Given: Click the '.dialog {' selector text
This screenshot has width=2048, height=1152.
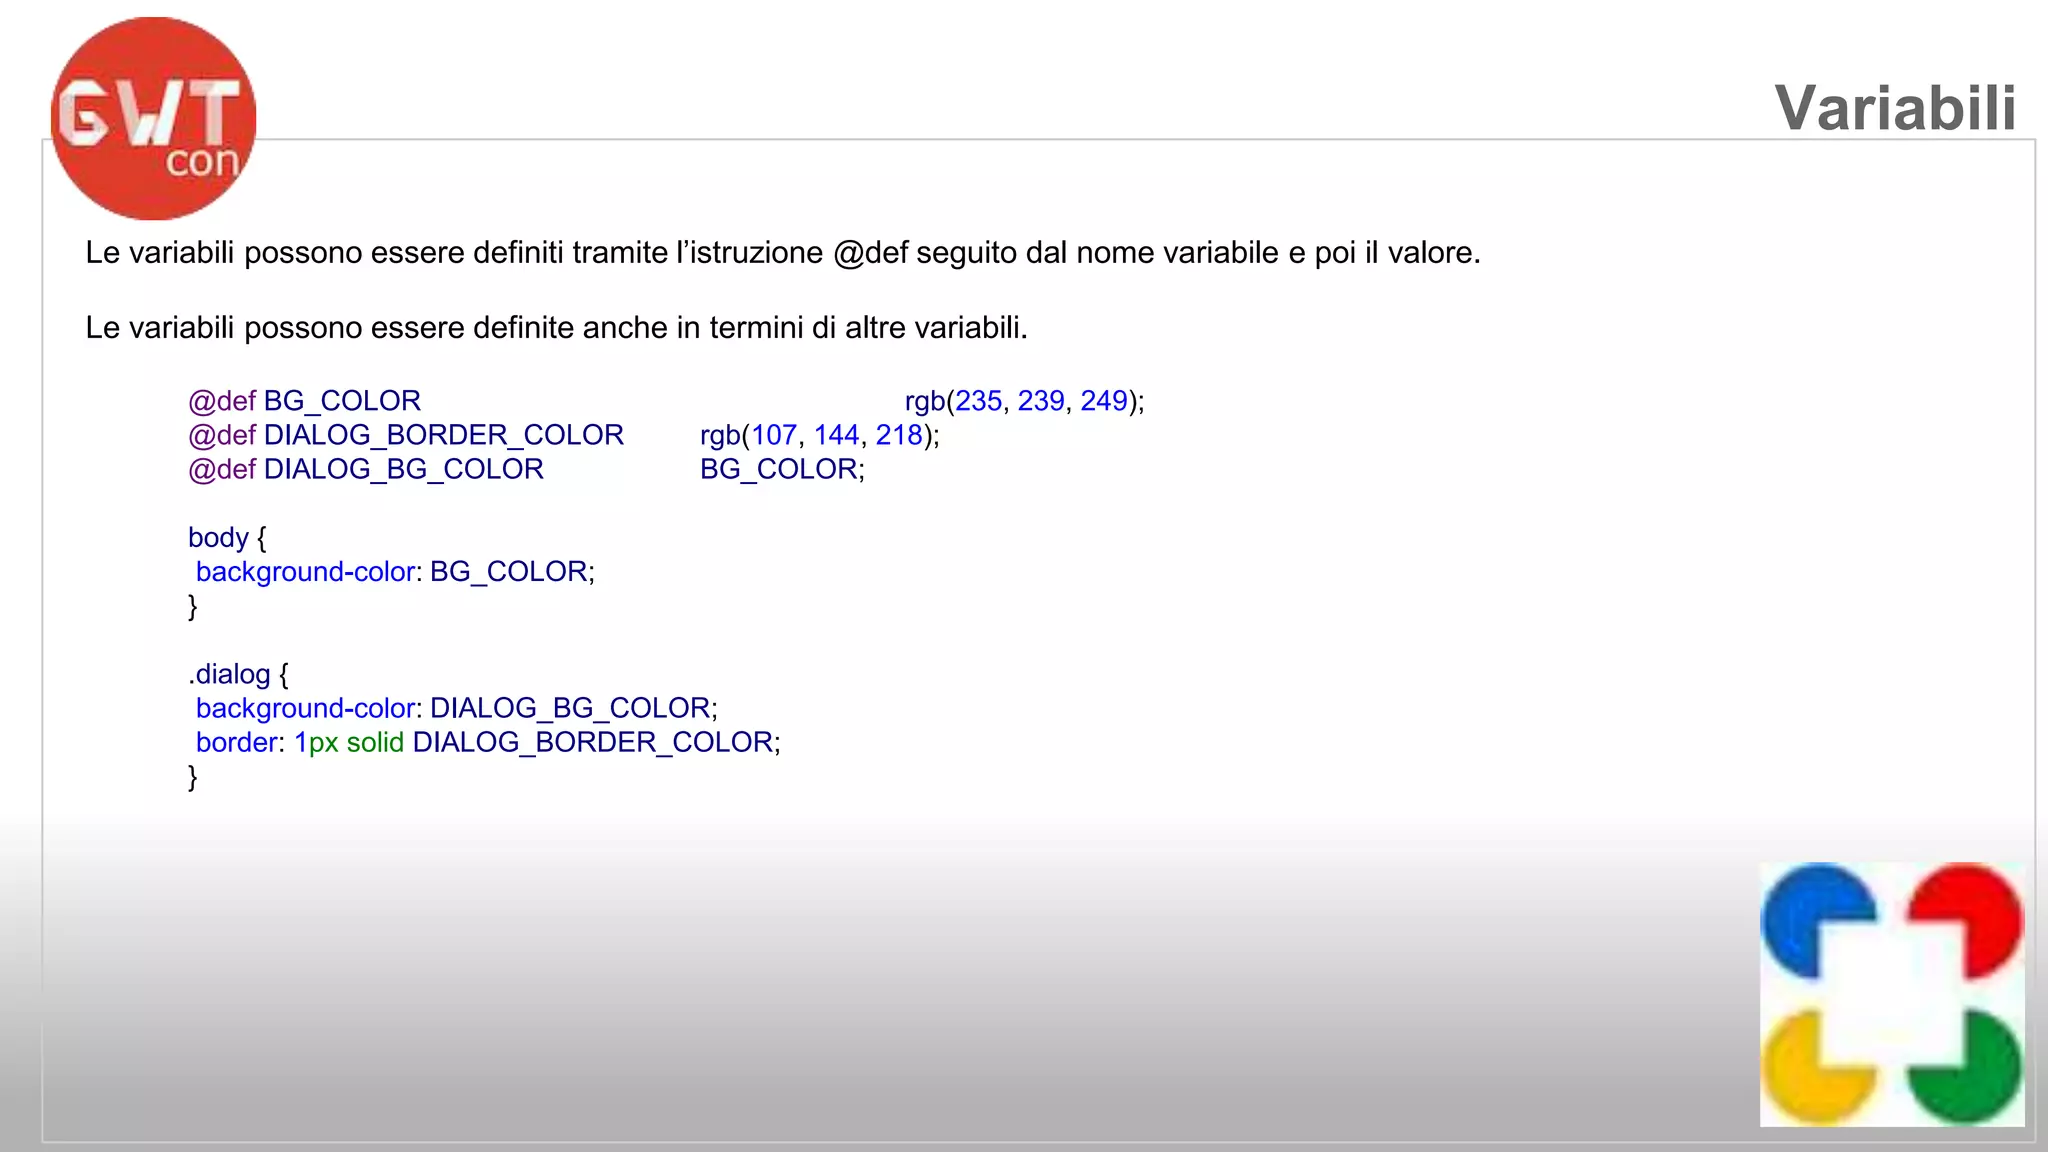Looking at the screenshot, I should coord(238,674).
